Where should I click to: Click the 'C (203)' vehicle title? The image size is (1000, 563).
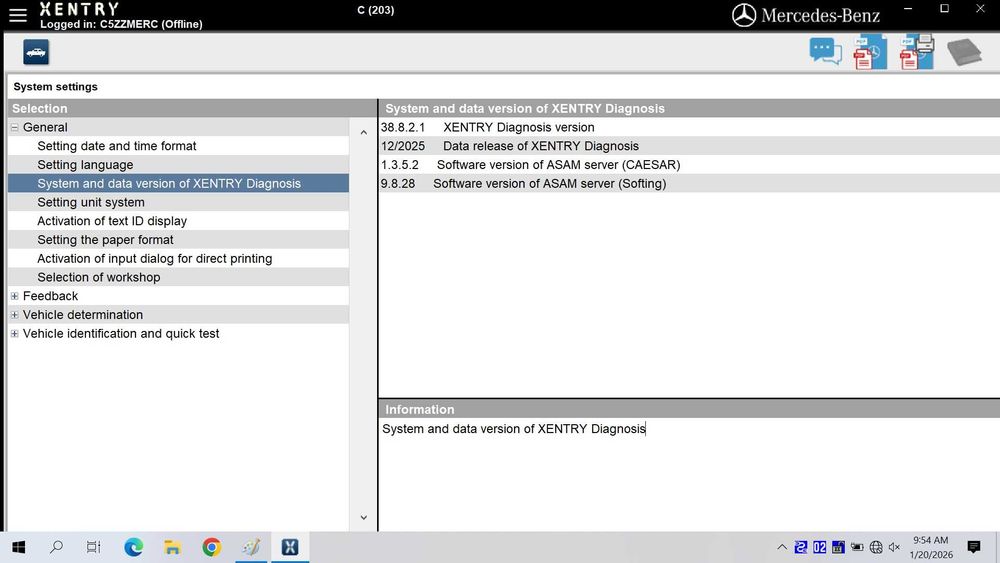pos(376,10)
